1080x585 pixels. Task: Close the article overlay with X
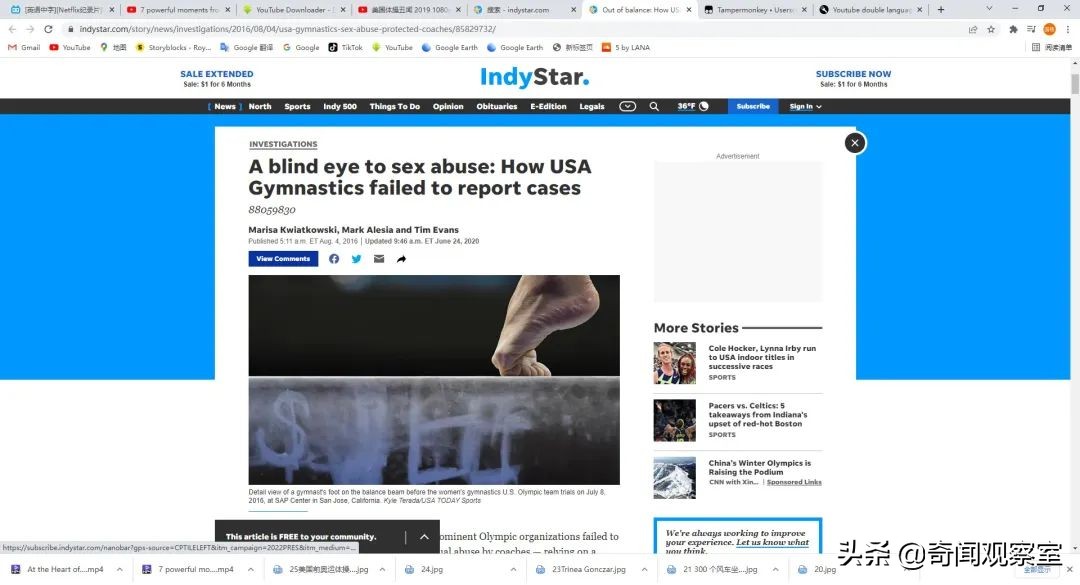pos(855,143)
